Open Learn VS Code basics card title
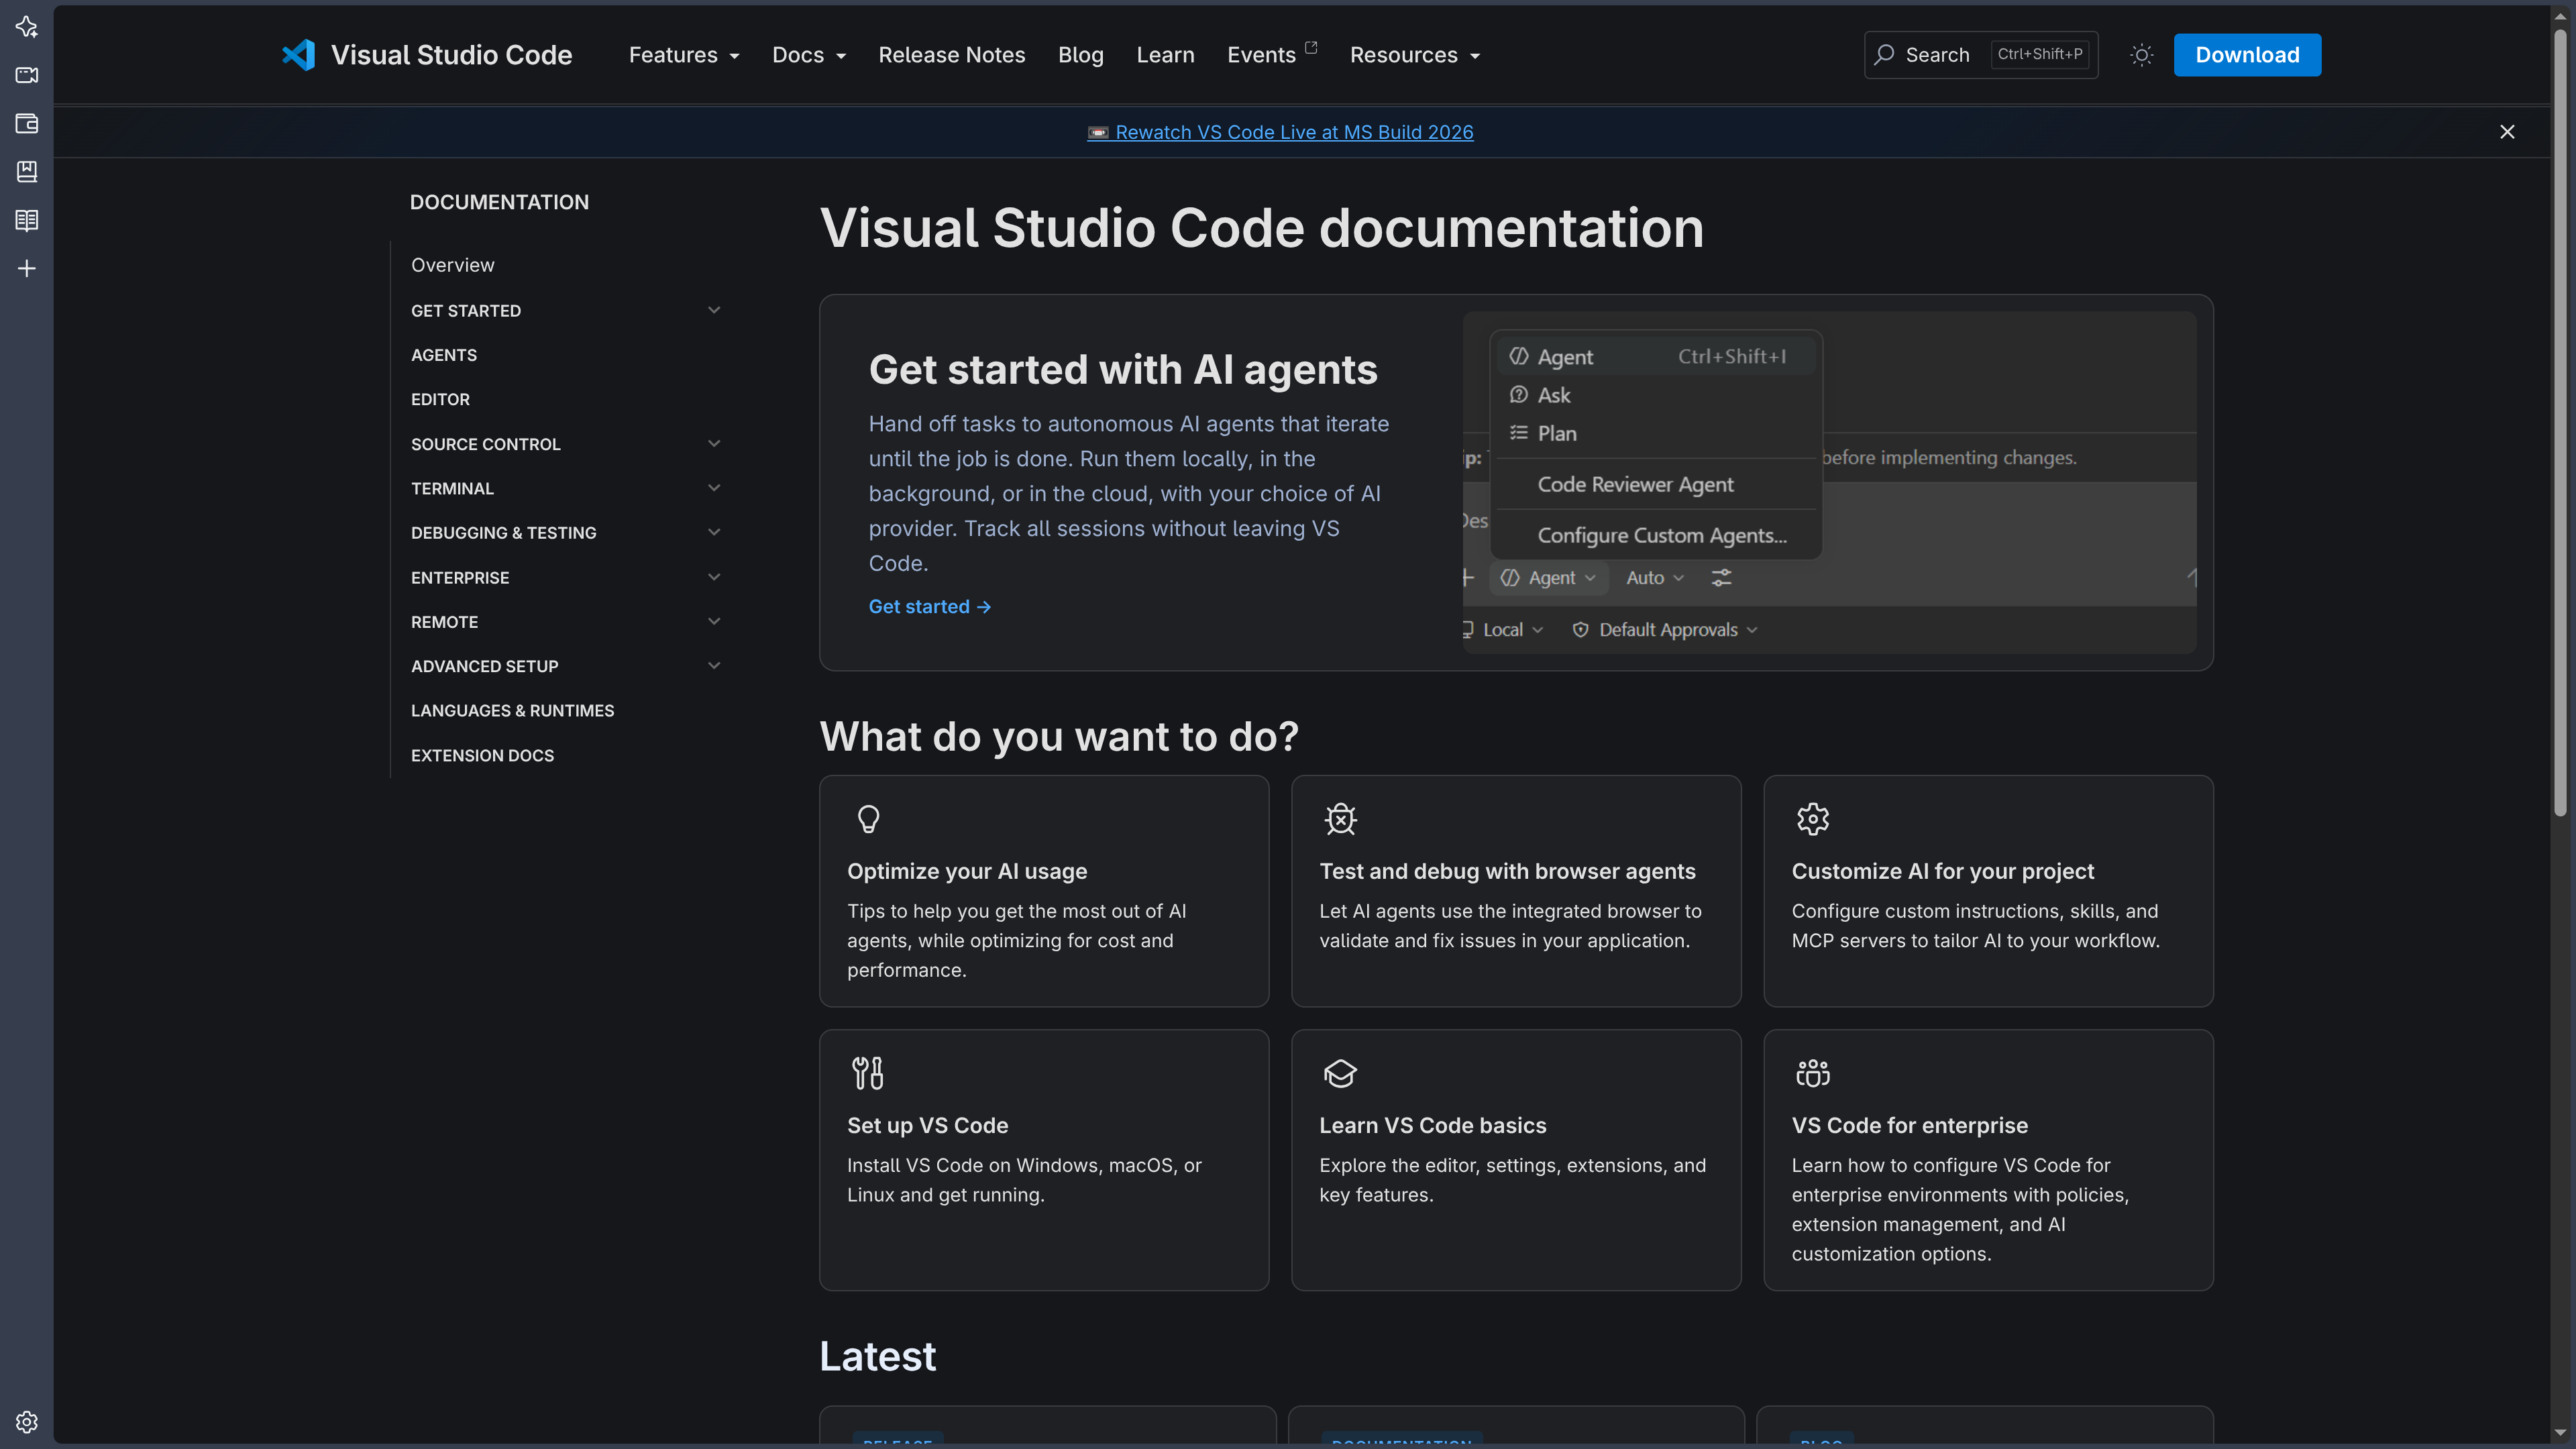 tap(1432, 1125)
